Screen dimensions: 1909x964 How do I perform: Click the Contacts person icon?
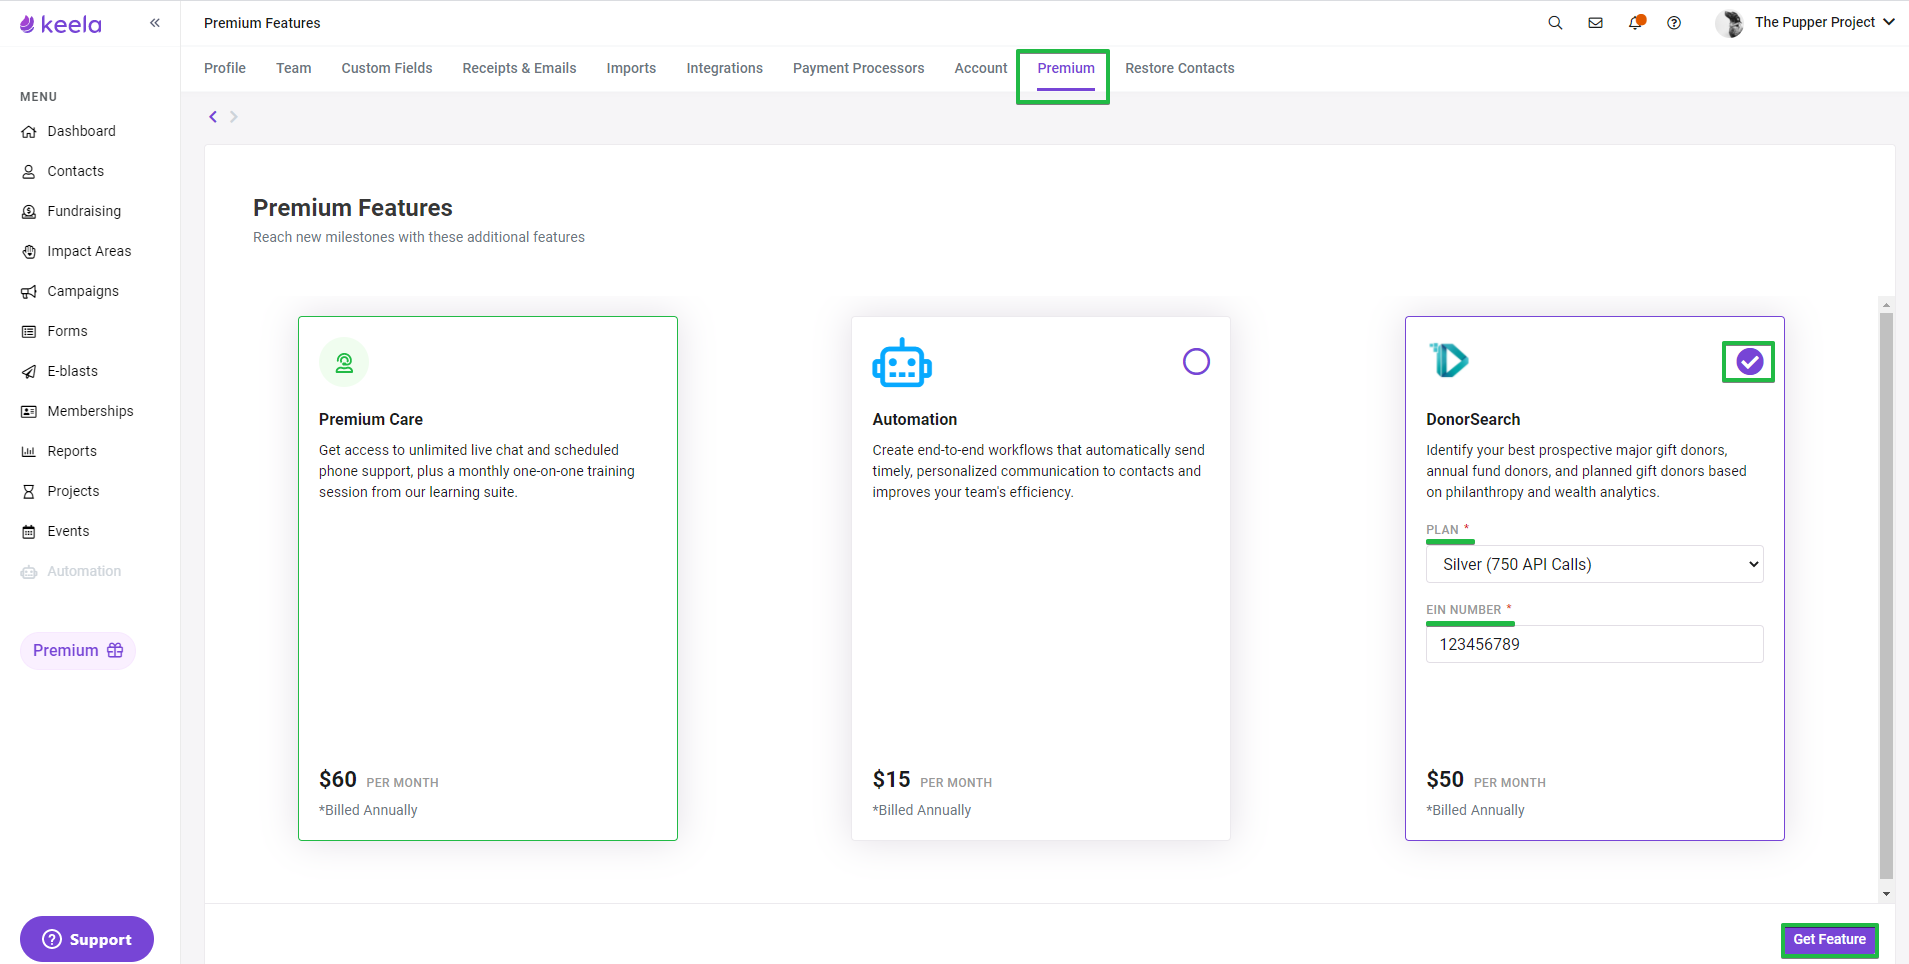(x=29, y=171)
